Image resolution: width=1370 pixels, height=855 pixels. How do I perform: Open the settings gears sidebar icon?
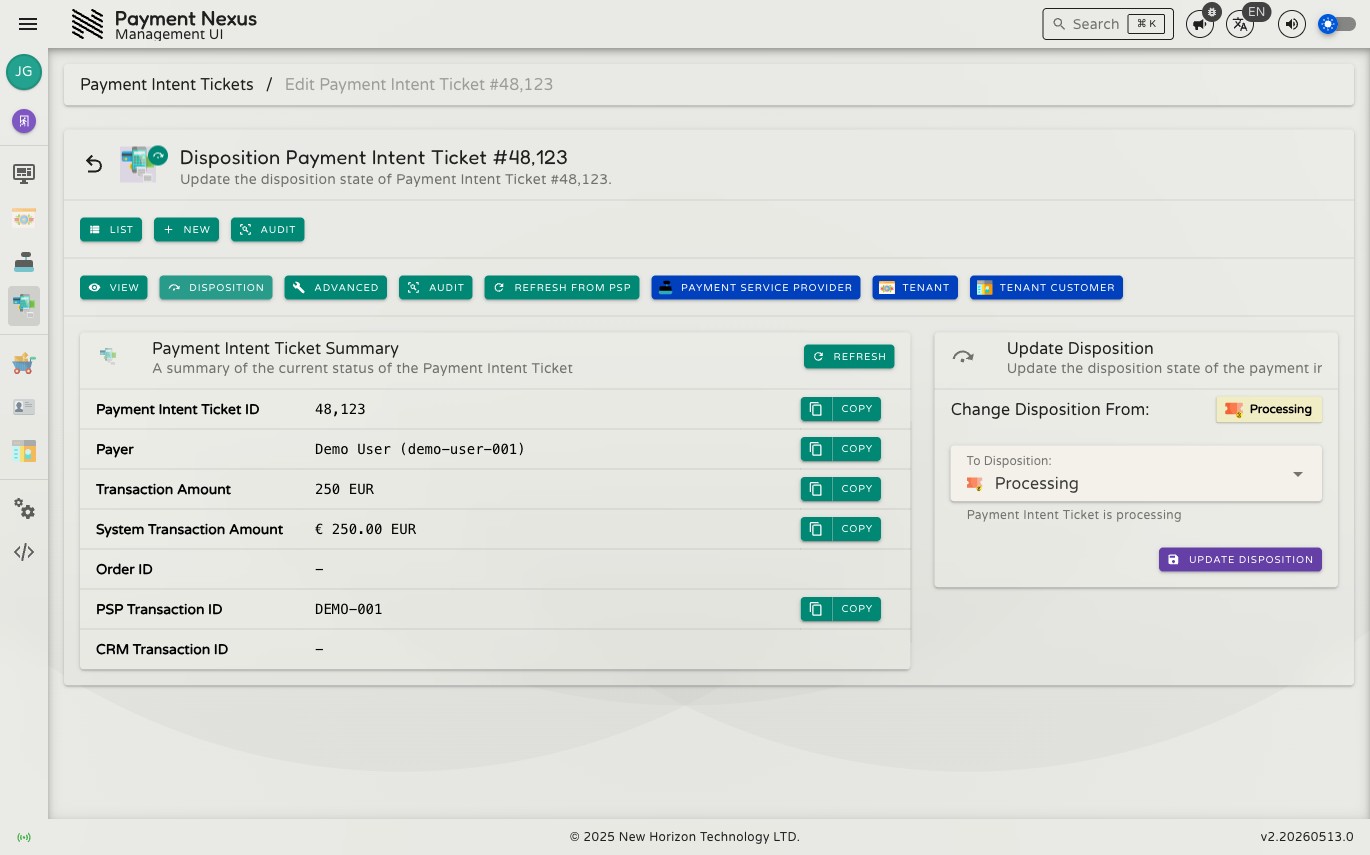[24, 509]
